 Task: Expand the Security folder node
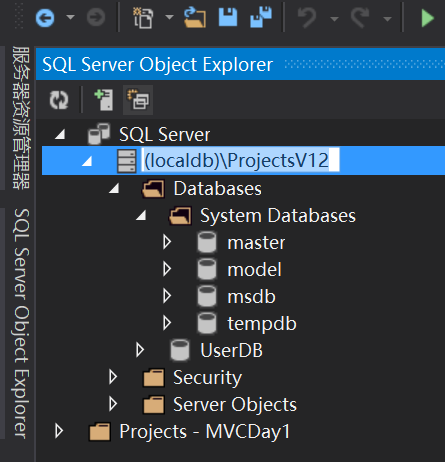pos(113,377)
